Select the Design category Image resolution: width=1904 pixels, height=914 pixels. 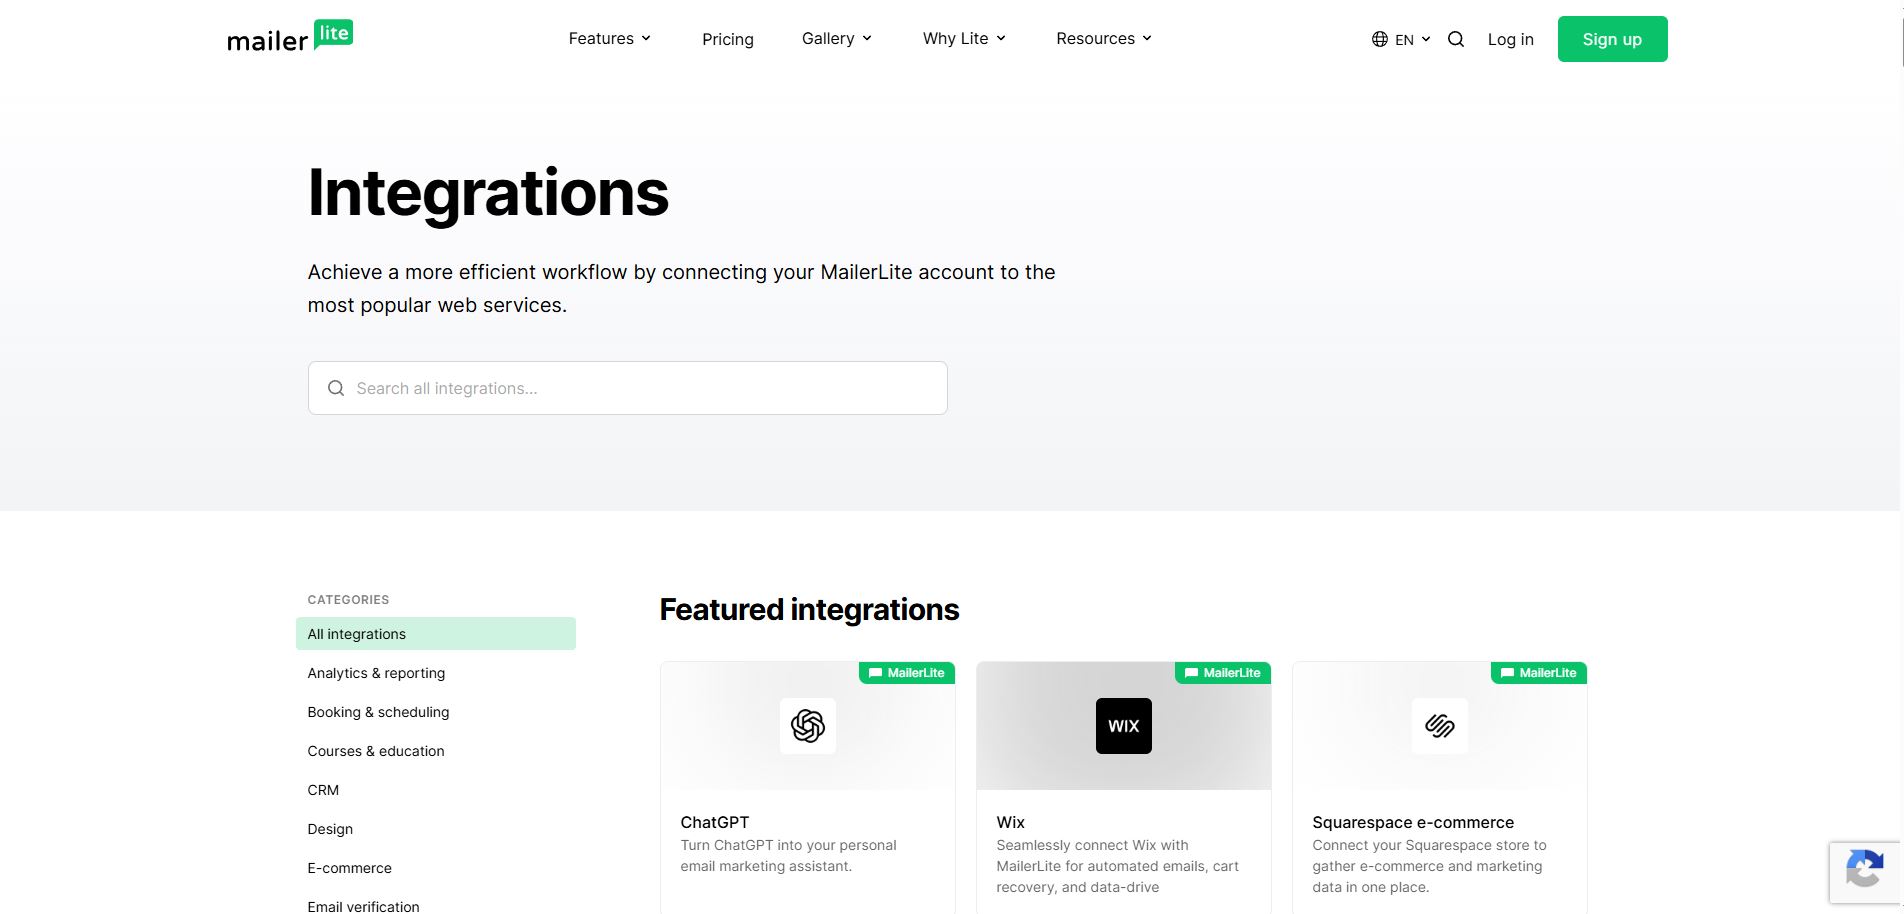coord(330,829)
